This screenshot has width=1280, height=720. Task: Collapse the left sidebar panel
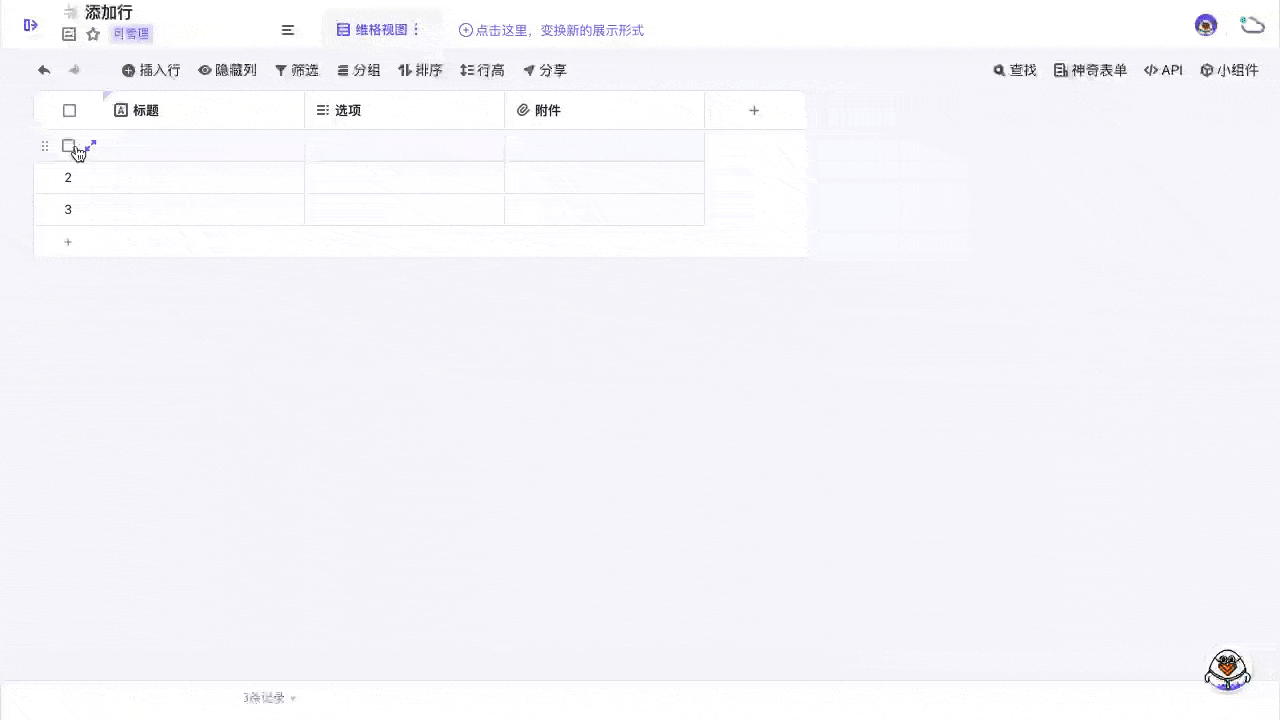30,24
